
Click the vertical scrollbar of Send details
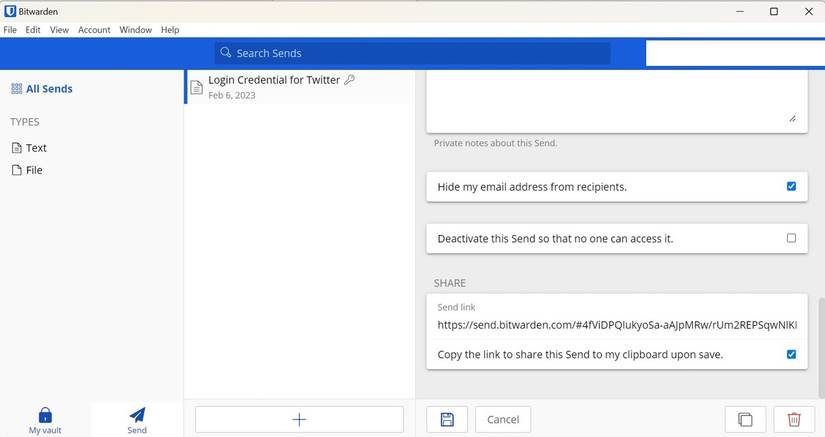click(x=821, y=348)
